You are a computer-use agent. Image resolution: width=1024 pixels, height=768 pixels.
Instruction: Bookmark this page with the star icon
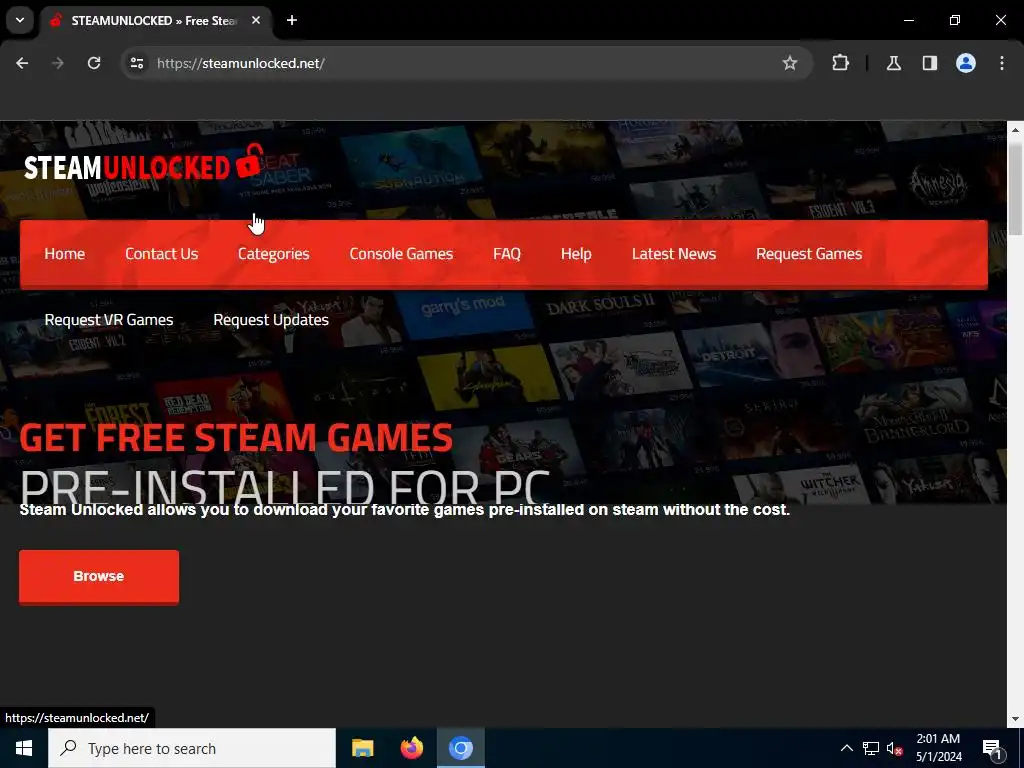[x=790, y=63]
